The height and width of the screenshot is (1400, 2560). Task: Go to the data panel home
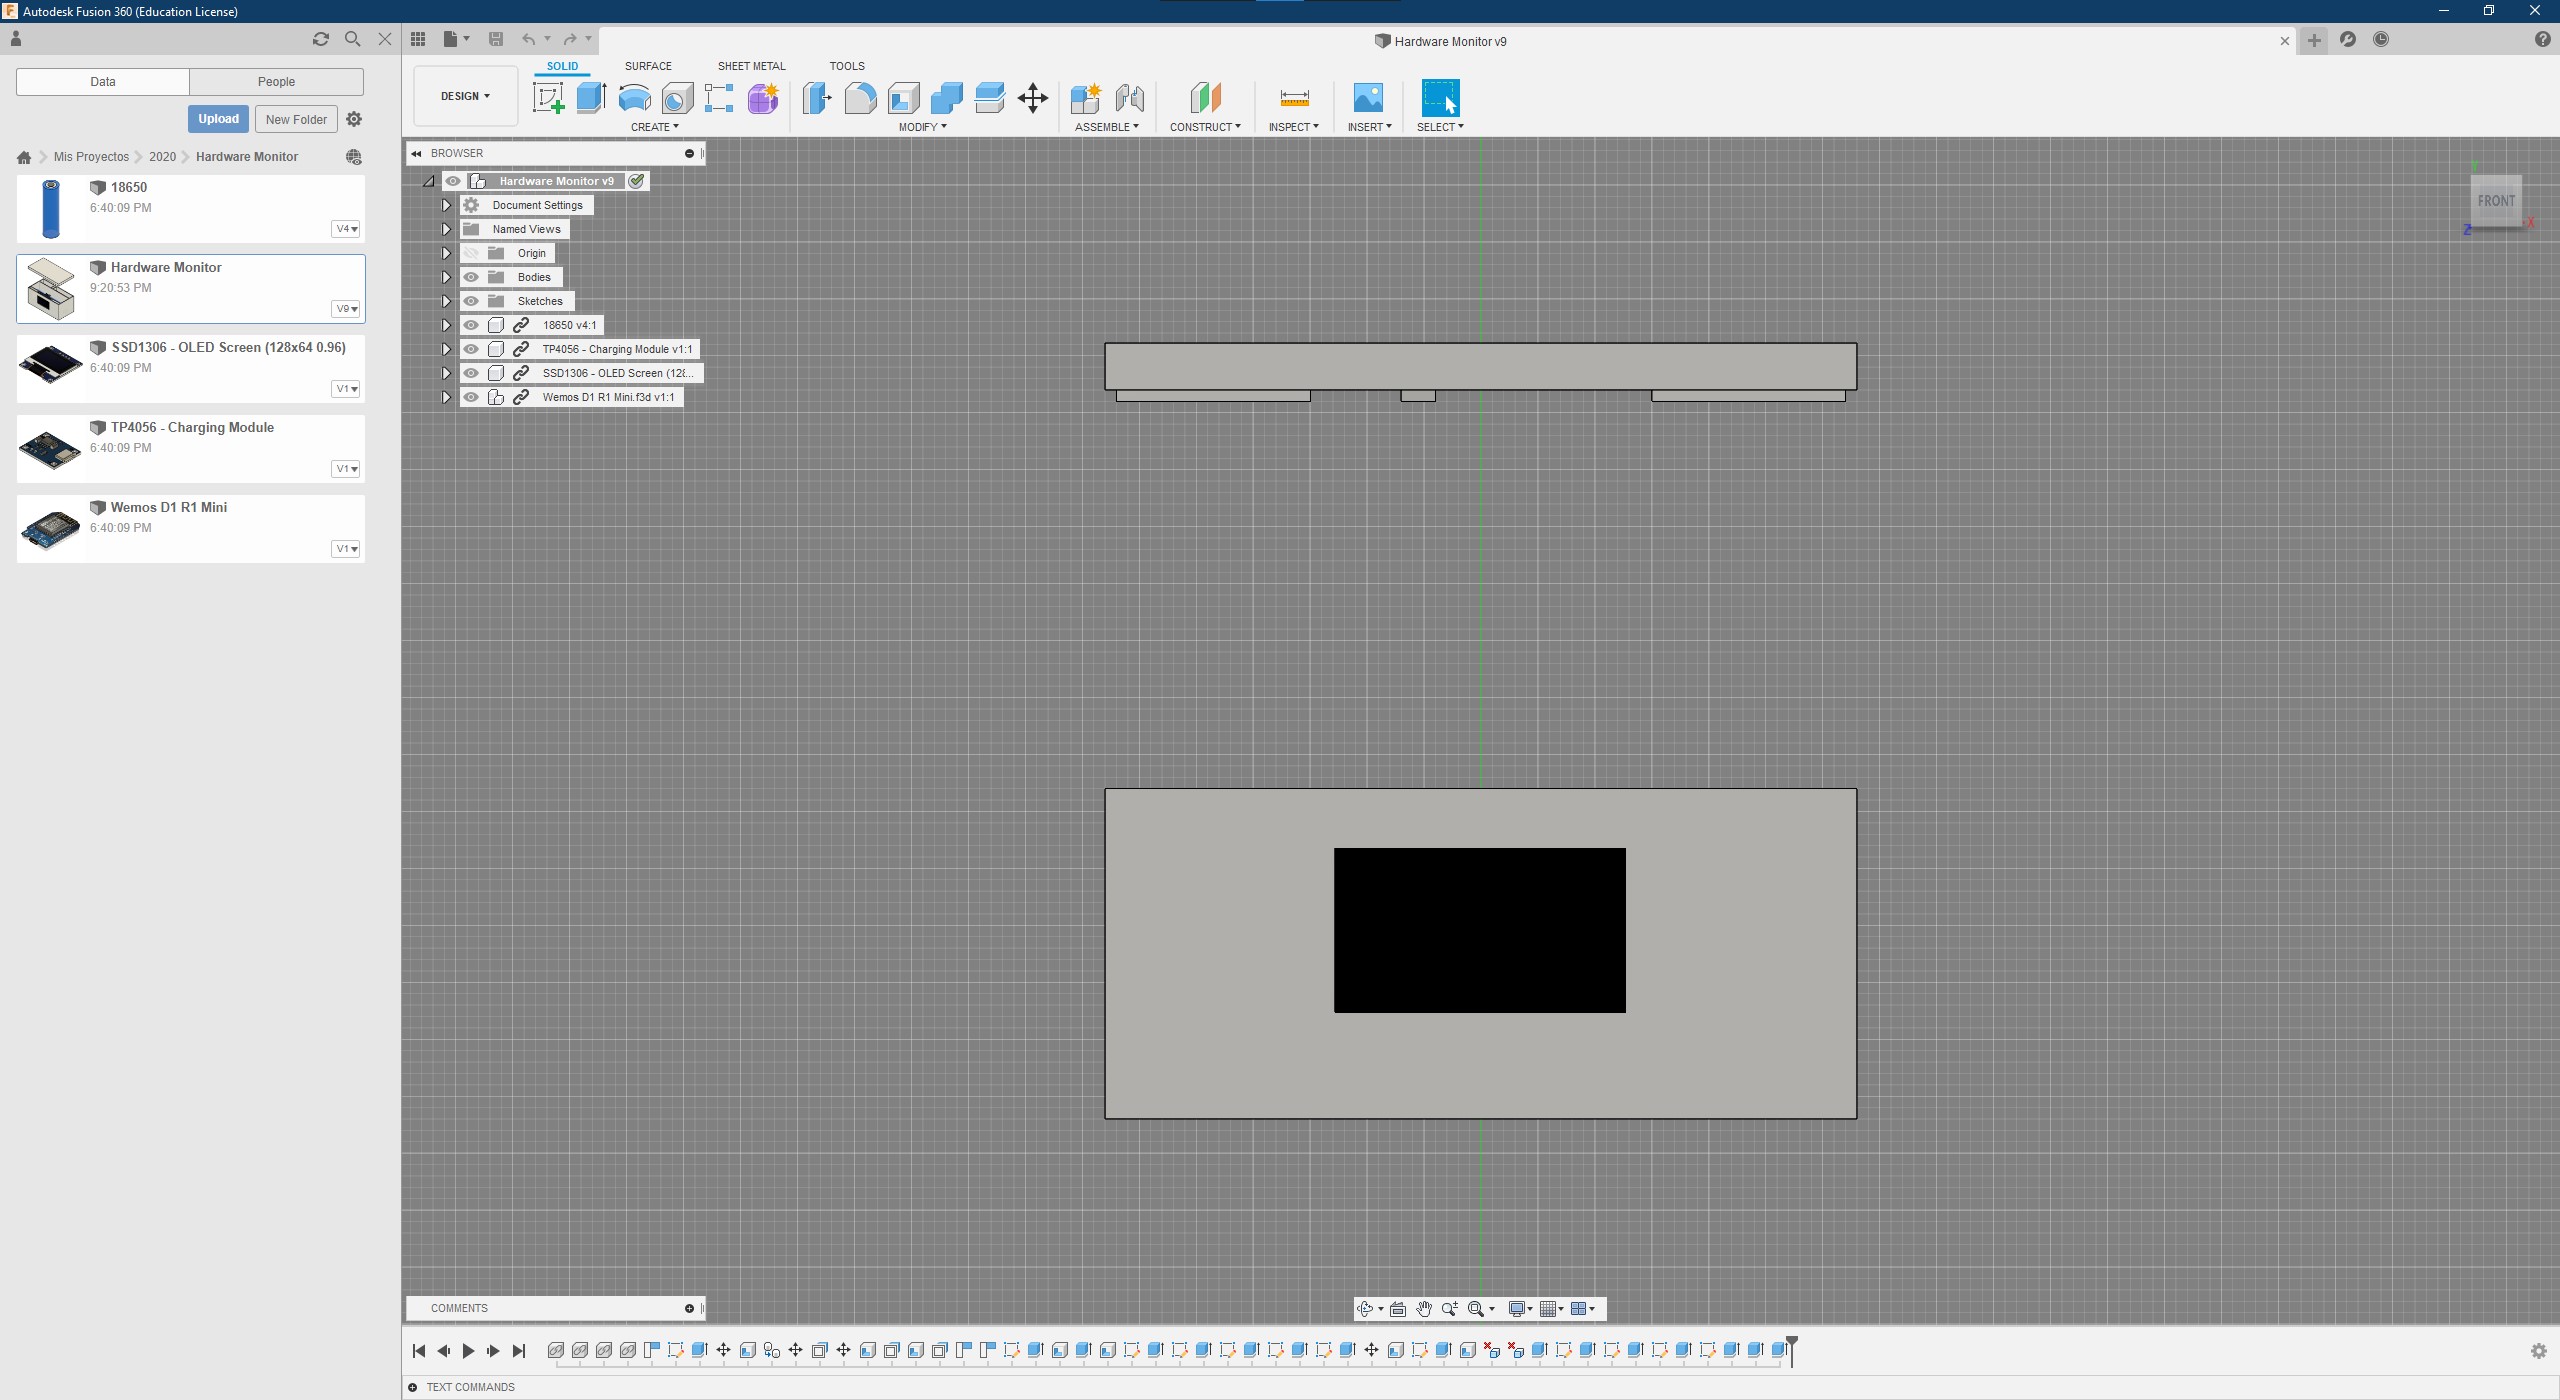coord(24,157)
